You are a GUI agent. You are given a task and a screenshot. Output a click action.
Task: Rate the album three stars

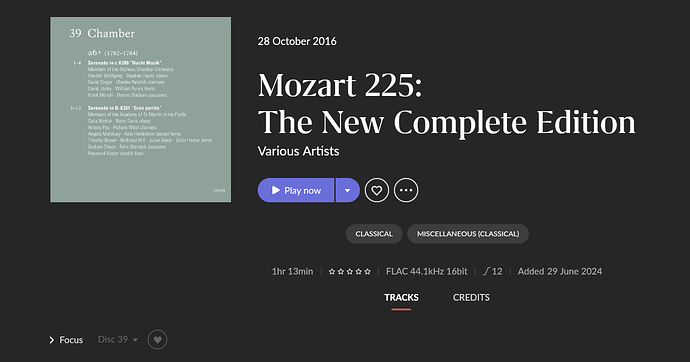350,272
